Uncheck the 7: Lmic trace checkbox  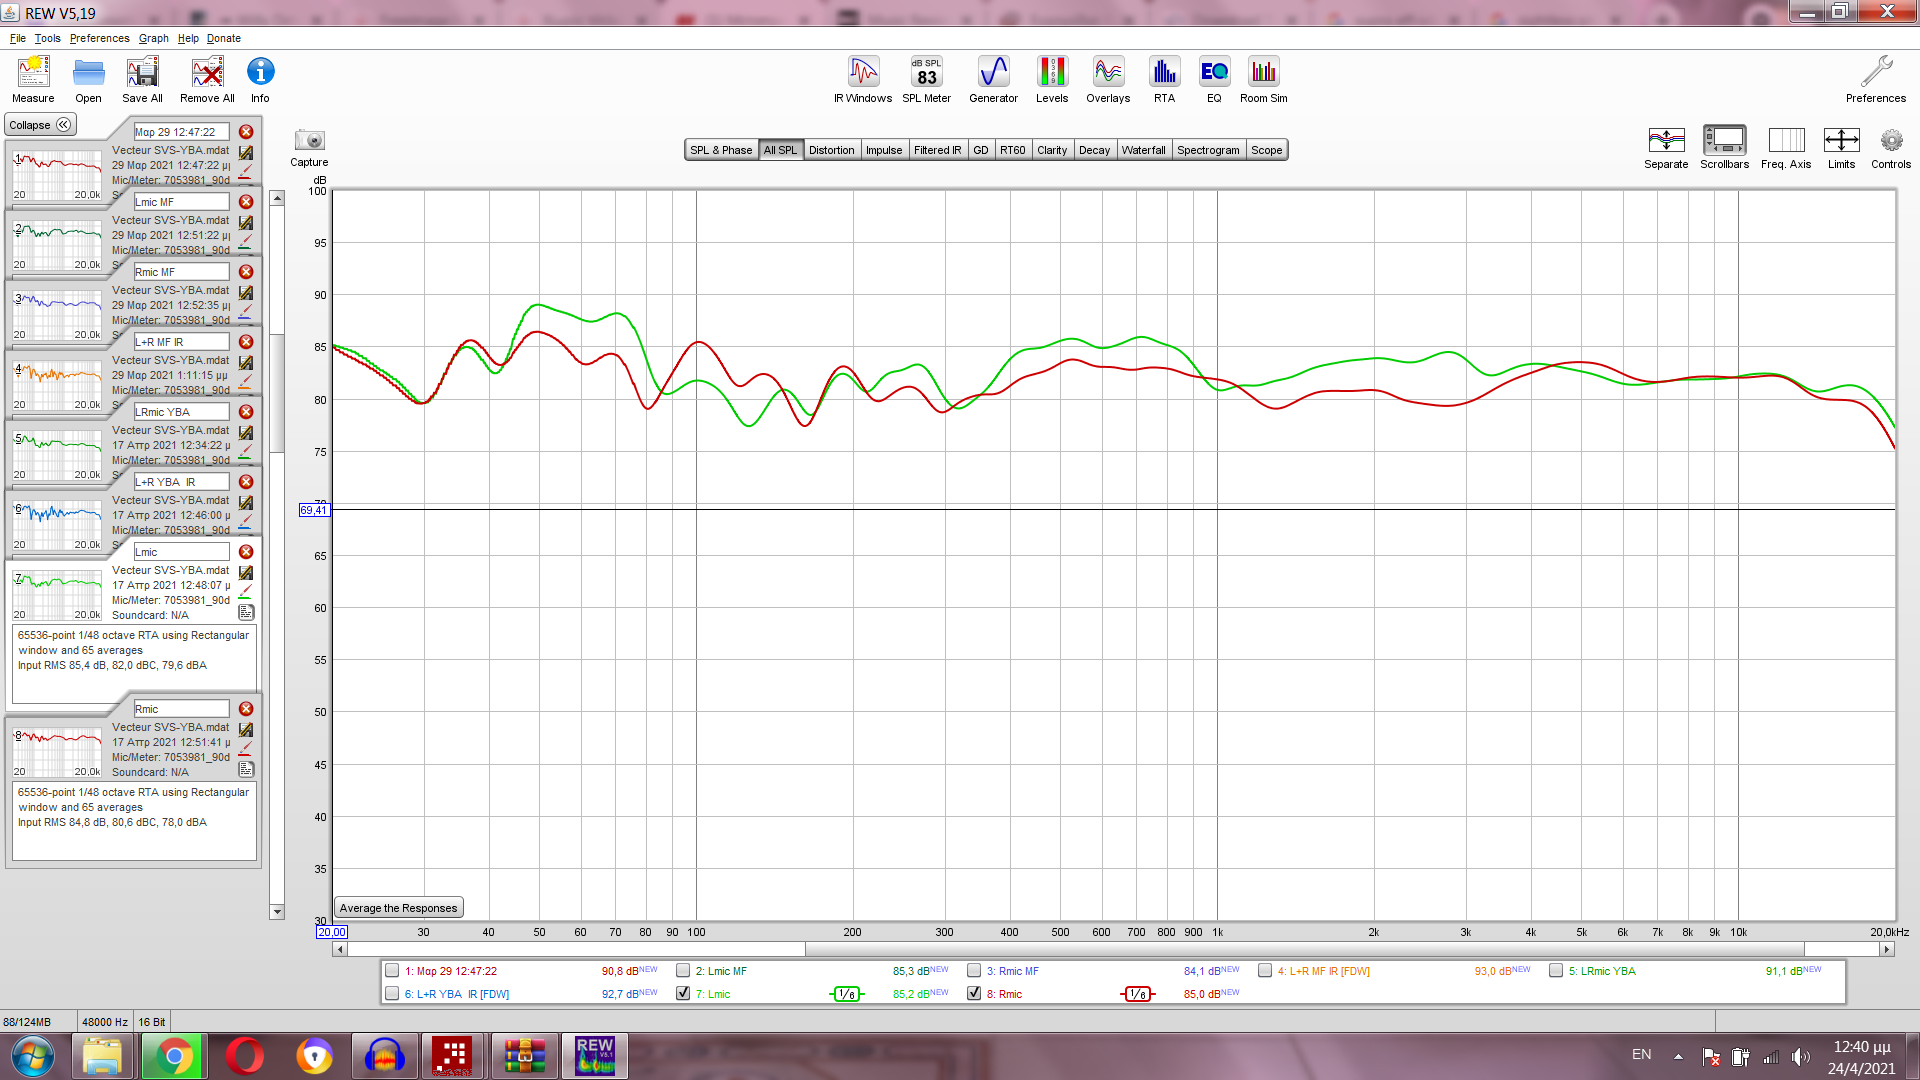pyautogui.click(x=683, y=994)
